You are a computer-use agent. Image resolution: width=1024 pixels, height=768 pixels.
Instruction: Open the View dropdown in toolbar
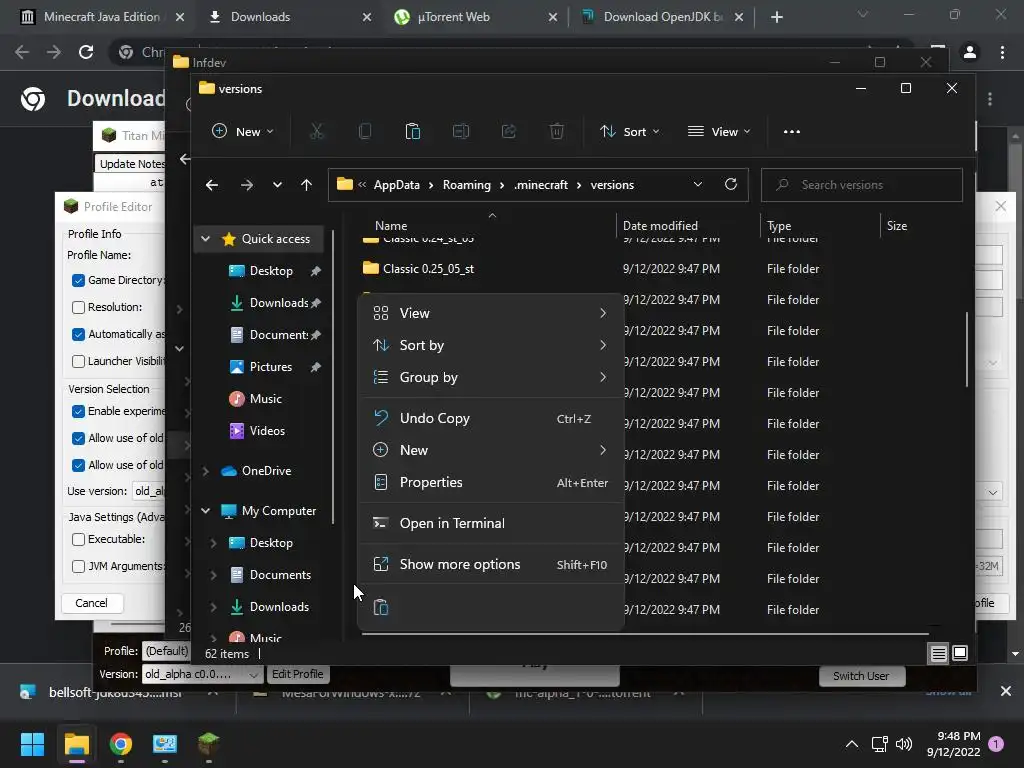click(719, 132)
